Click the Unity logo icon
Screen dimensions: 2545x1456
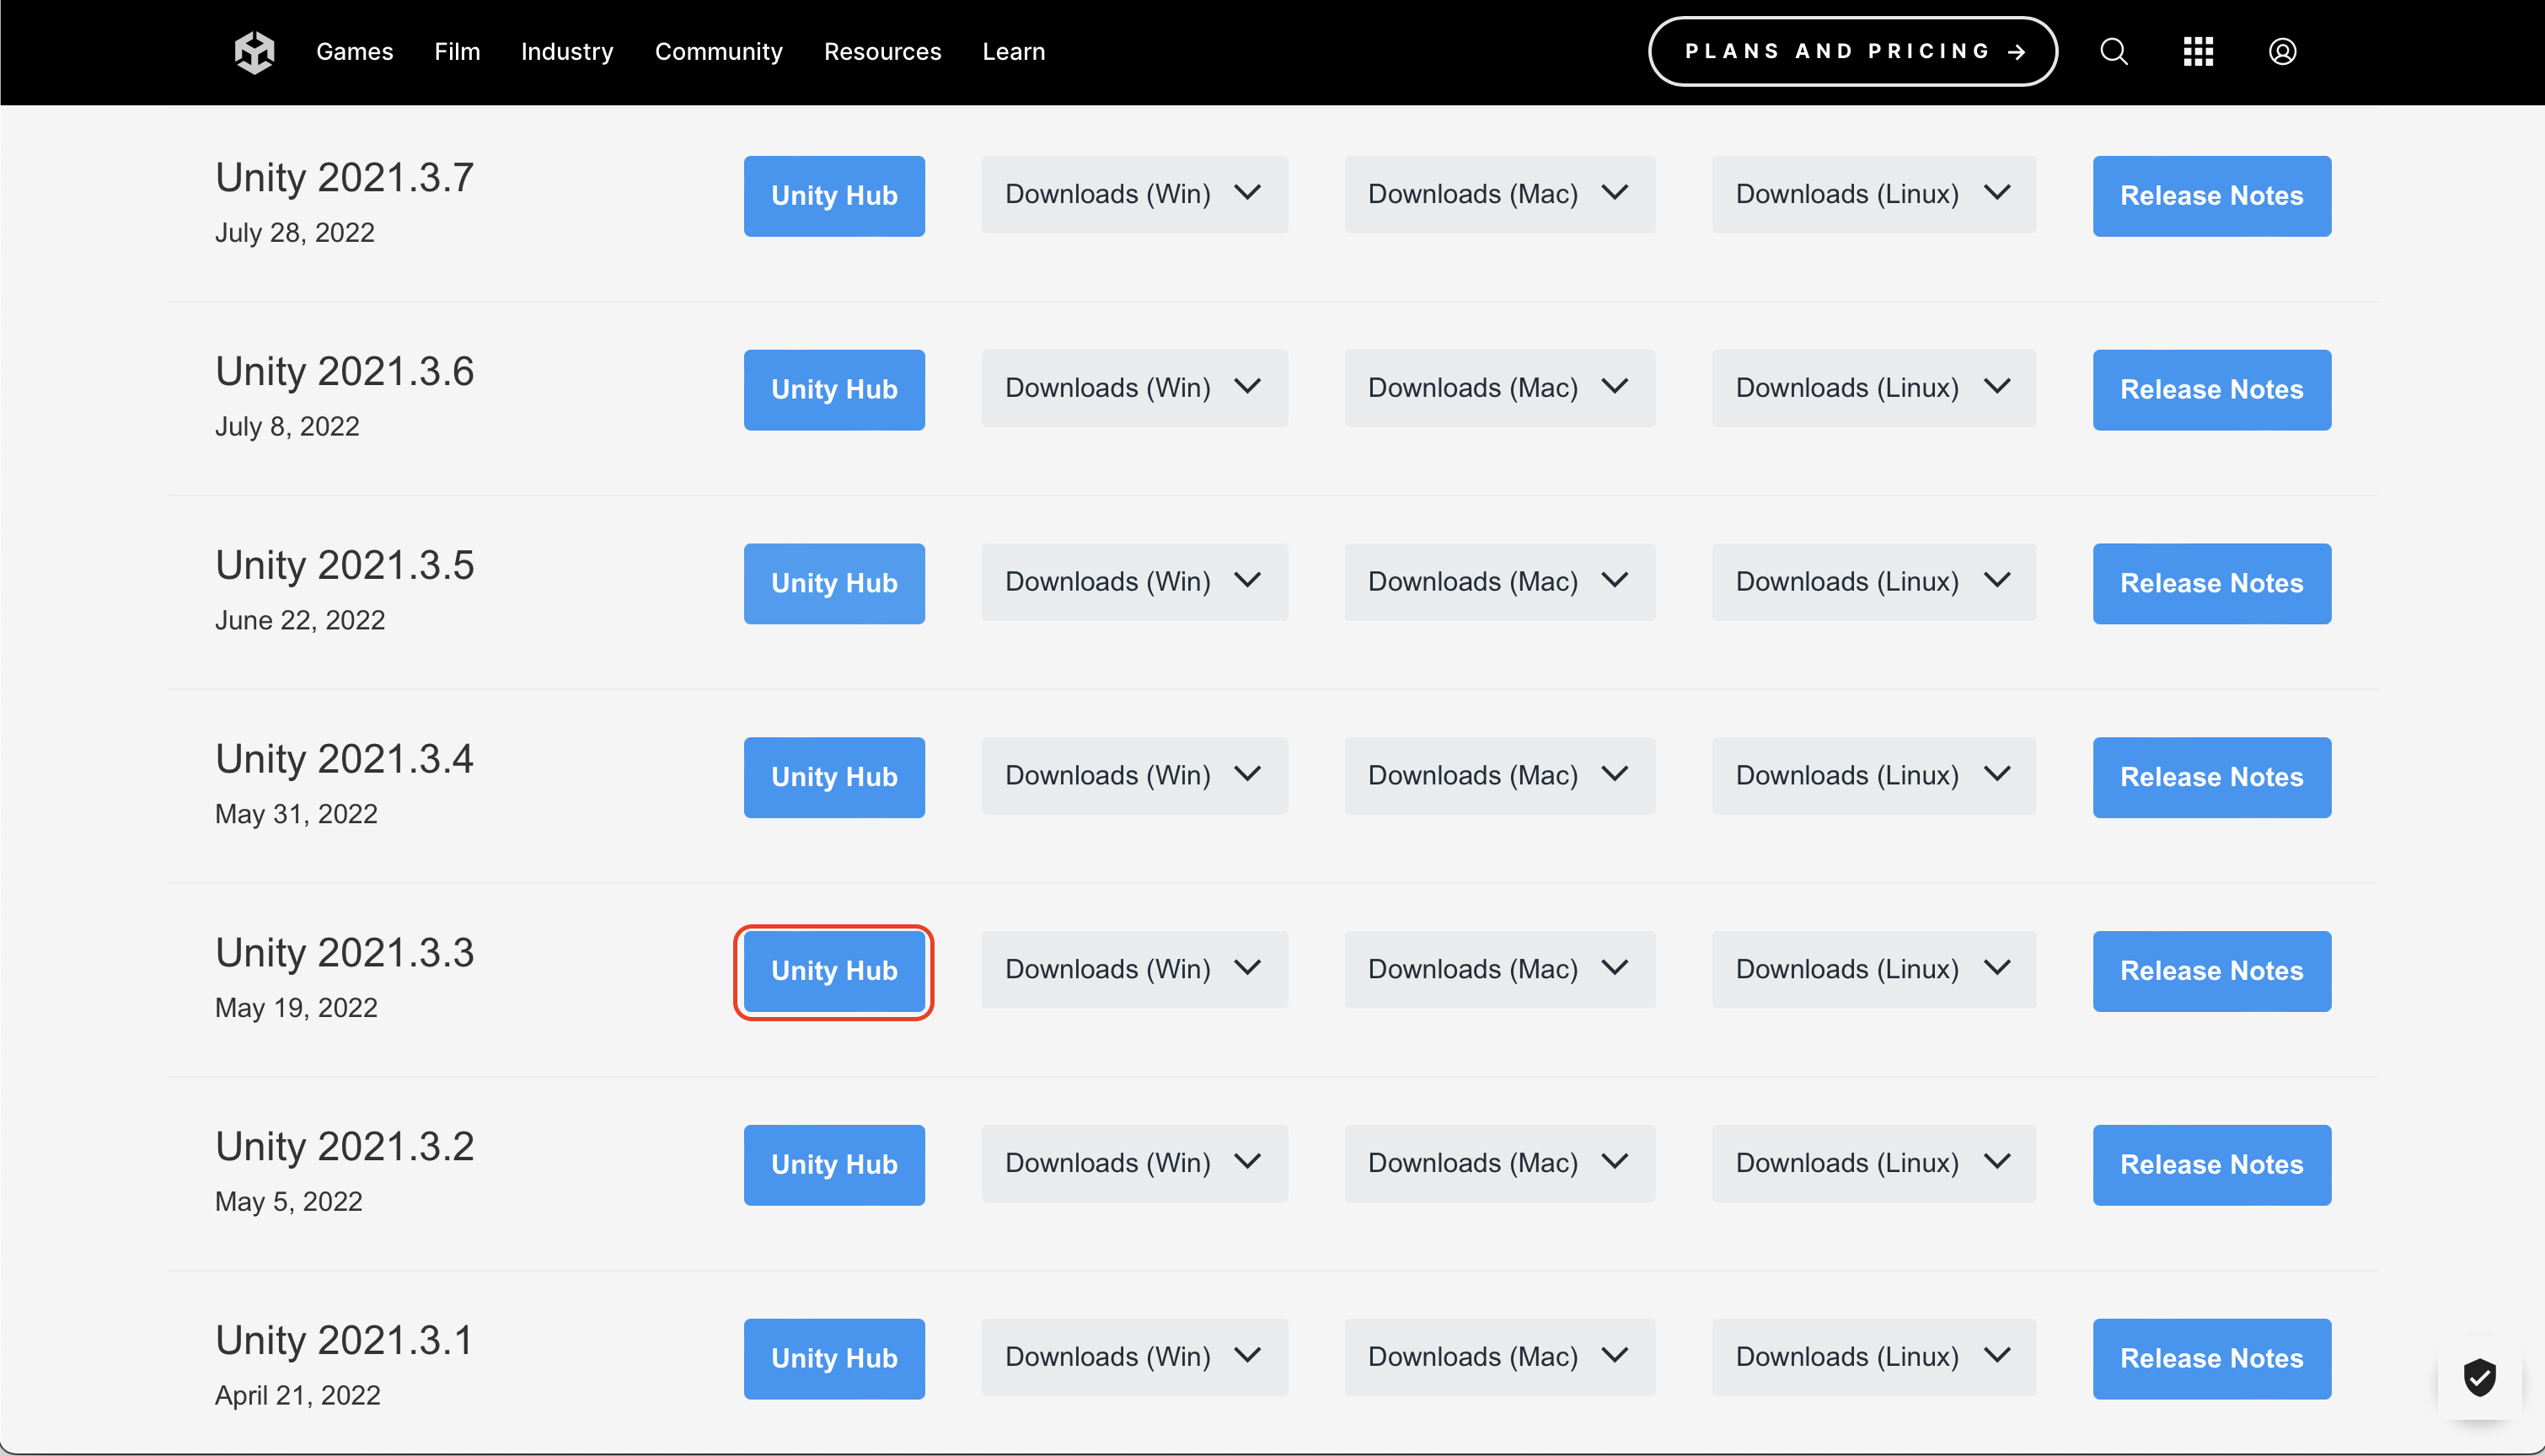click(254, 52)
